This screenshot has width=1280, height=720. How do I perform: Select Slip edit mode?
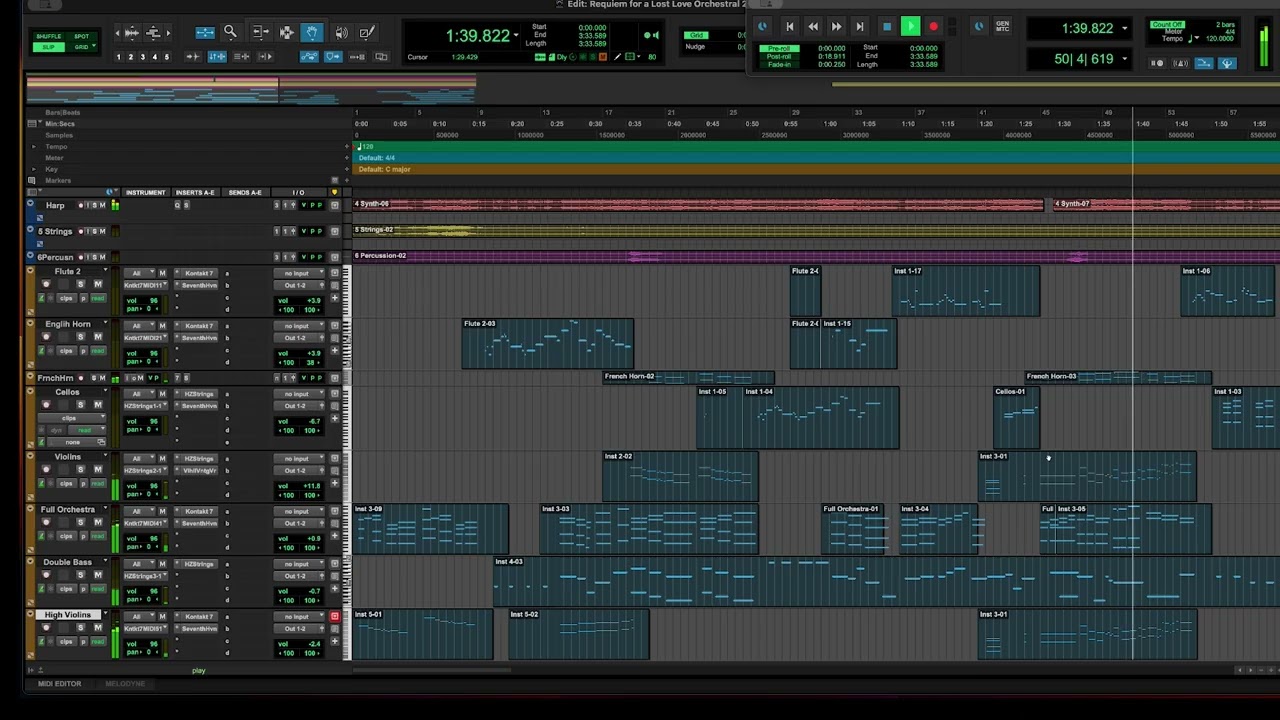48,47
